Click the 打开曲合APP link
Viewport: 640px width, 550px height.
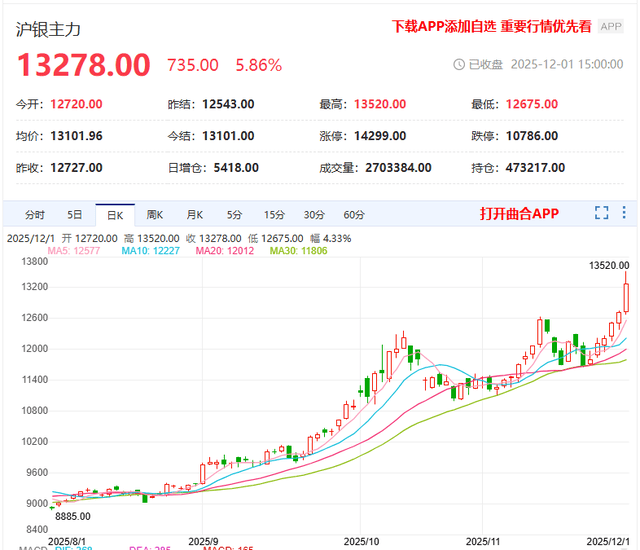coord(519,214)
